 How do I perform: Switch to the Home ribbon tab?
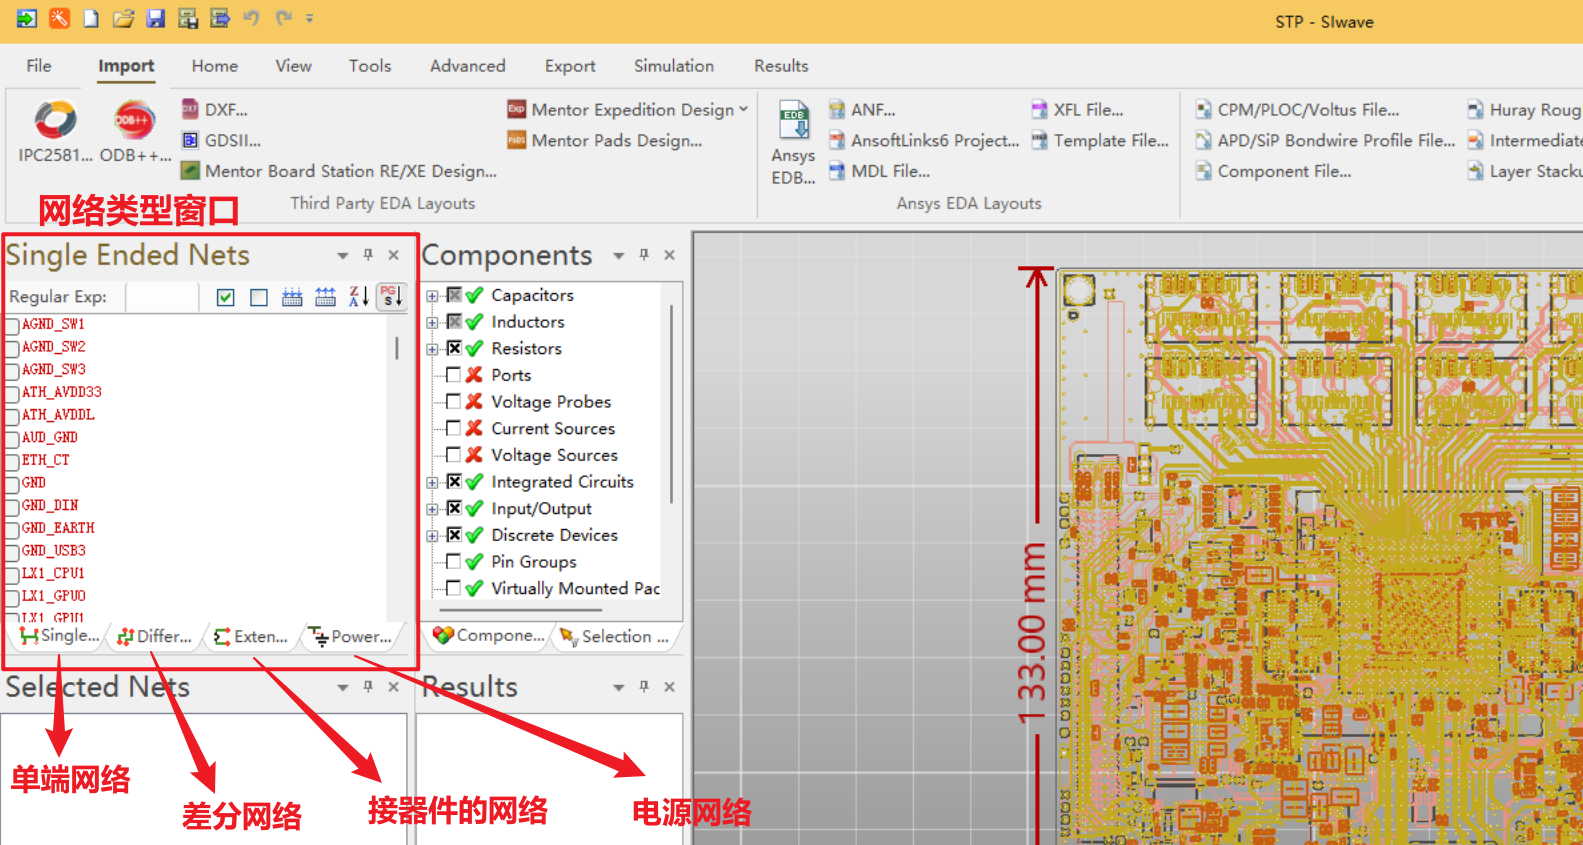tap(215, 65)
